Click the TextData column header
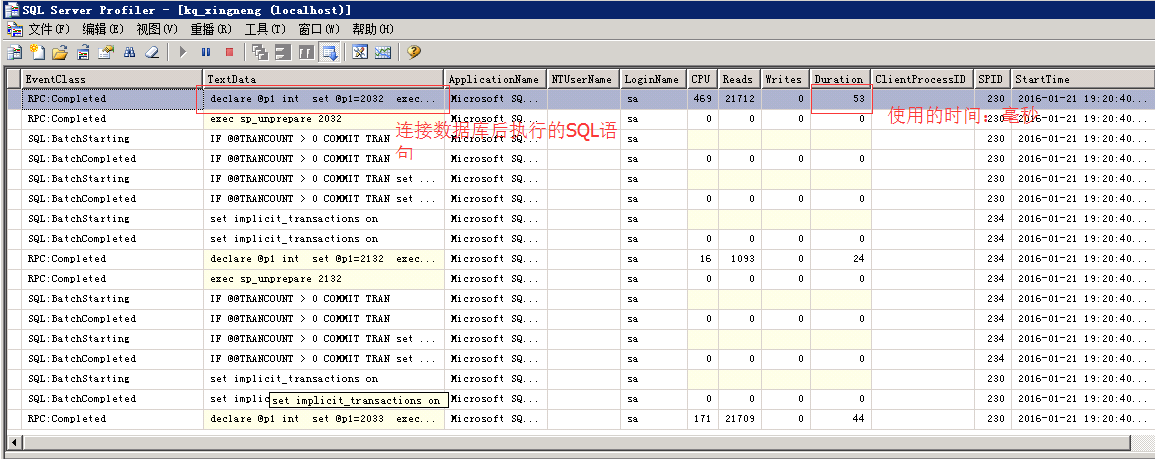This screenshot has height=459, width=1155. click(322, 79)
